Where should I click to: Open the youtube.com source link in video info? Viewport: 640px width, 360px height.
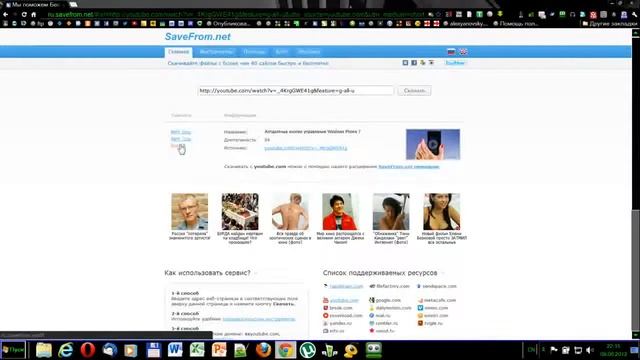point(306,148)
